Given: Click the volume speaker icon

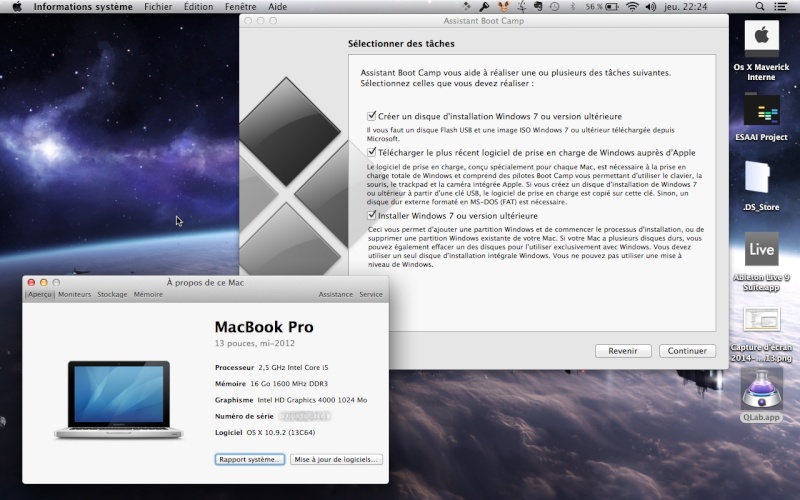Looking at the screenshot, I should click(x=651, y=7).
